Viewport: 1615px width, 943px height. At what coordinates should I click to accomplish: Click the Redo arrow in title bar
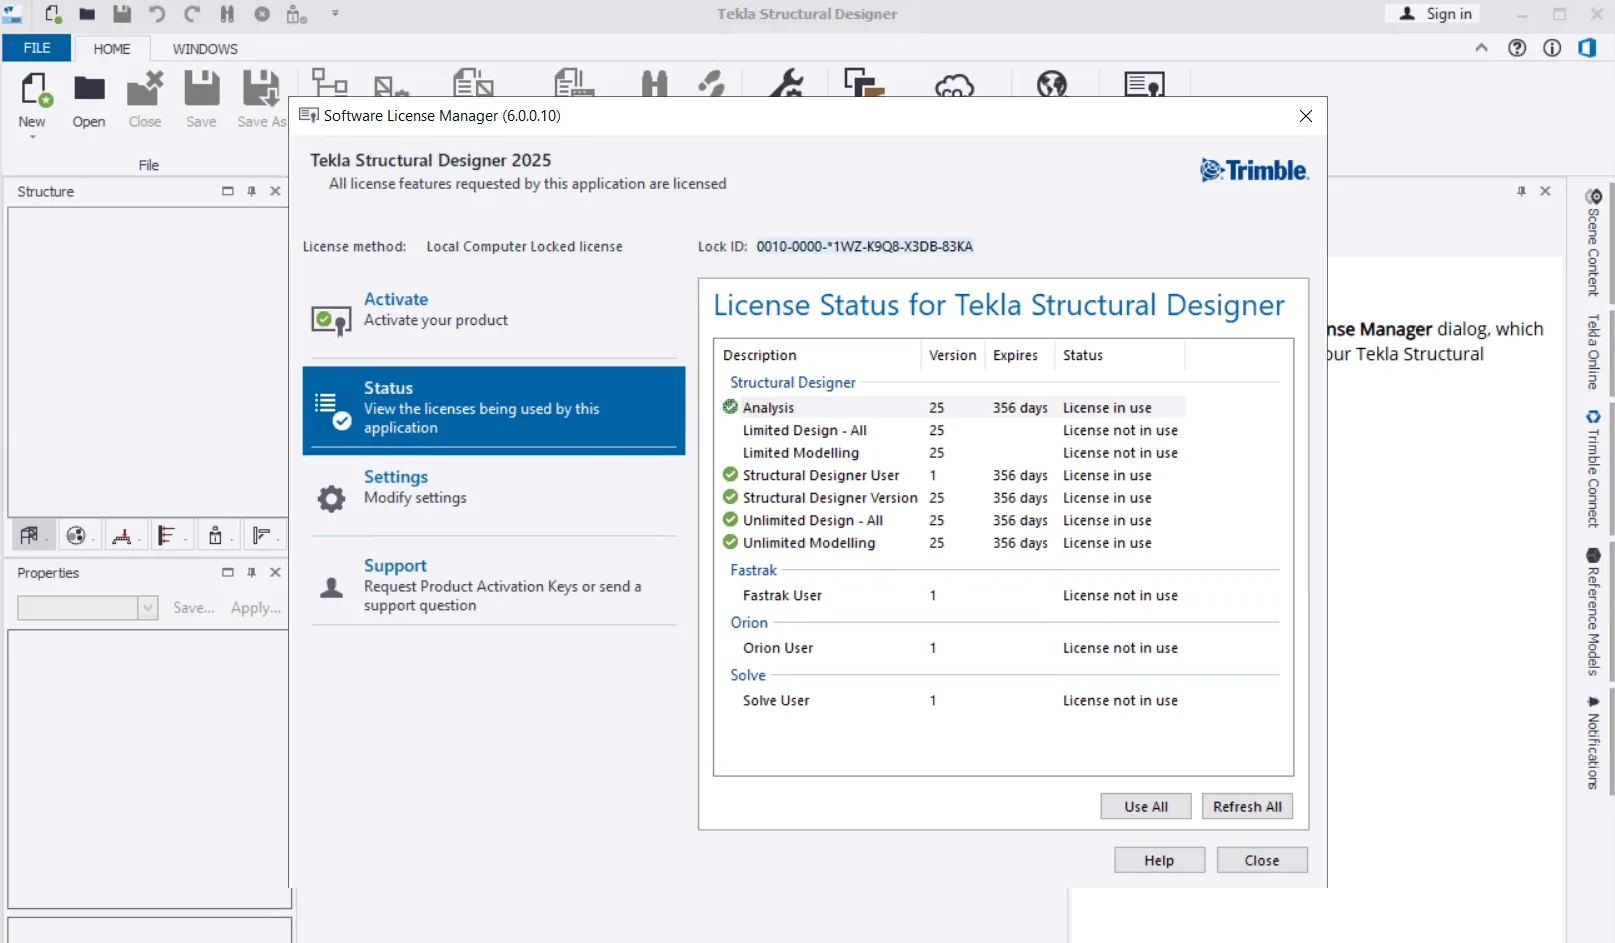(x=192, y=14)
